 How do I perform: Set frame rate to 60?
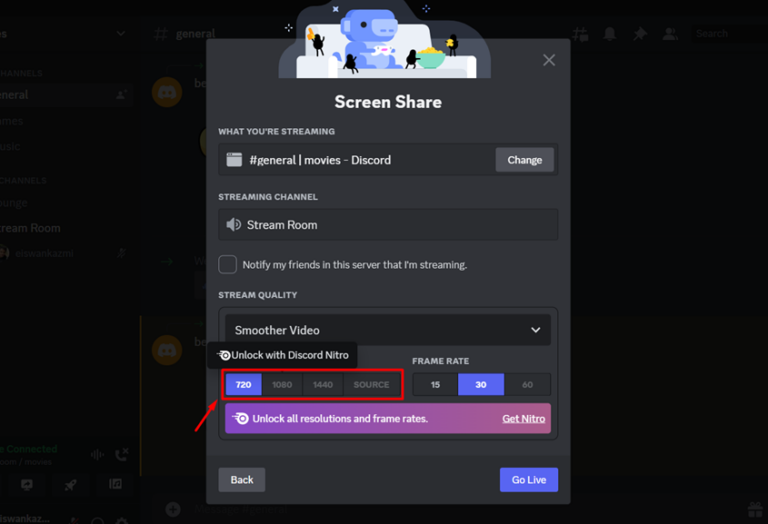pos(527,384)
